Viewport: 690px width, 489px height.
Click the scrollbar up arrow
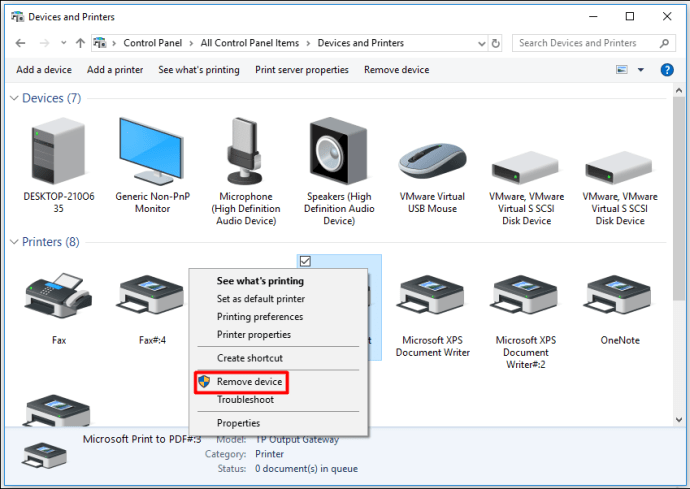(x=679, y=90)
